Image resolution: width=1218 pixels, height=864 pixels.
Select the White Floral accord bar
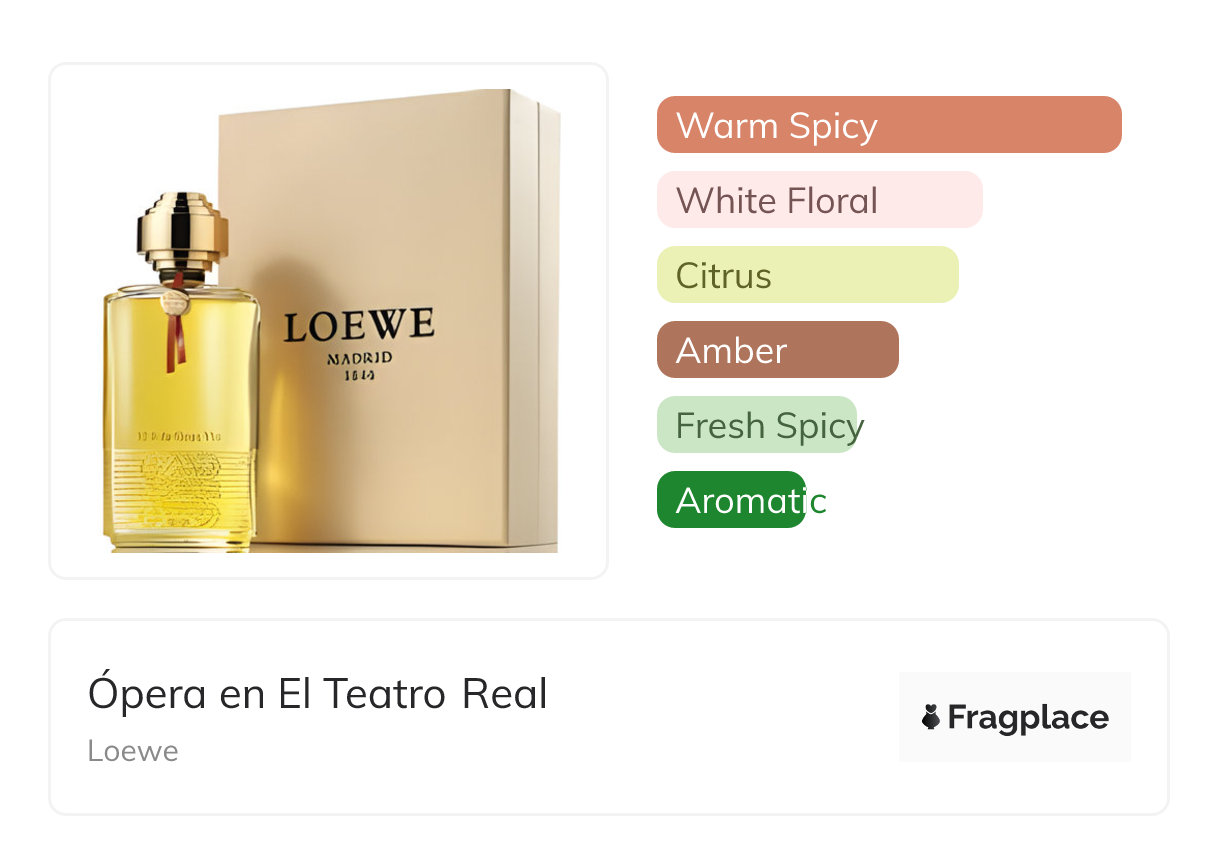coord(820,200)
